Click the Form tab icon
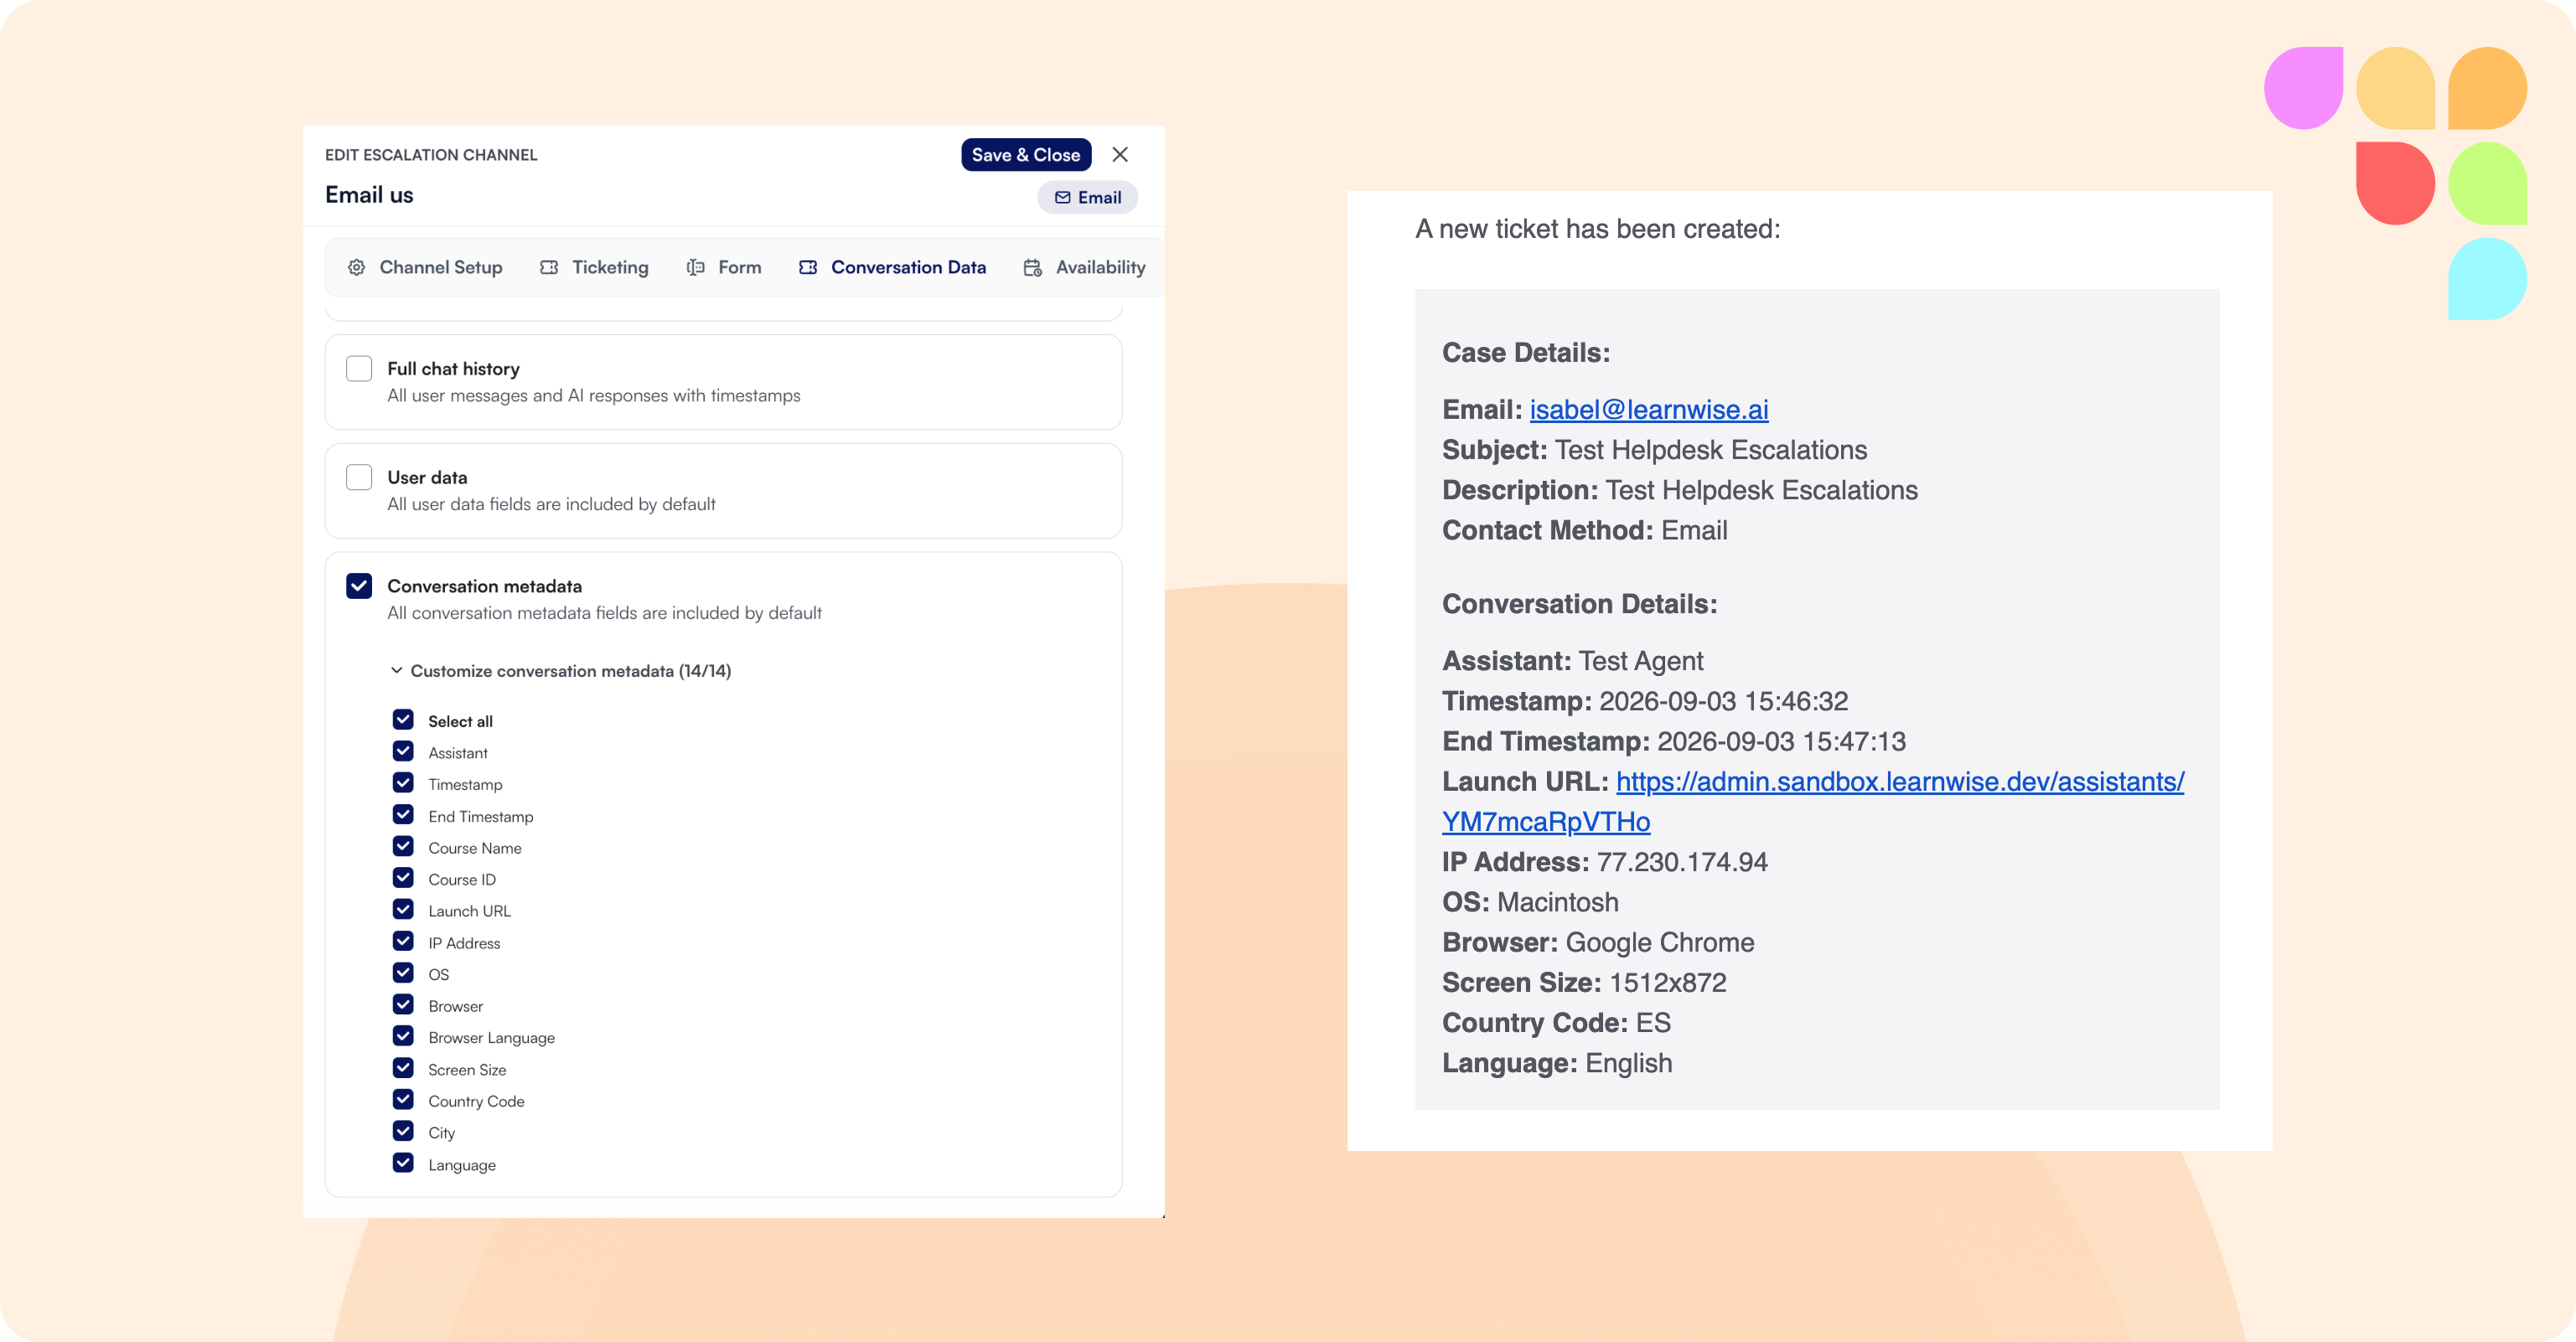The width and height of the screenshot is (2576, 1342). click(x=695, y=267)
